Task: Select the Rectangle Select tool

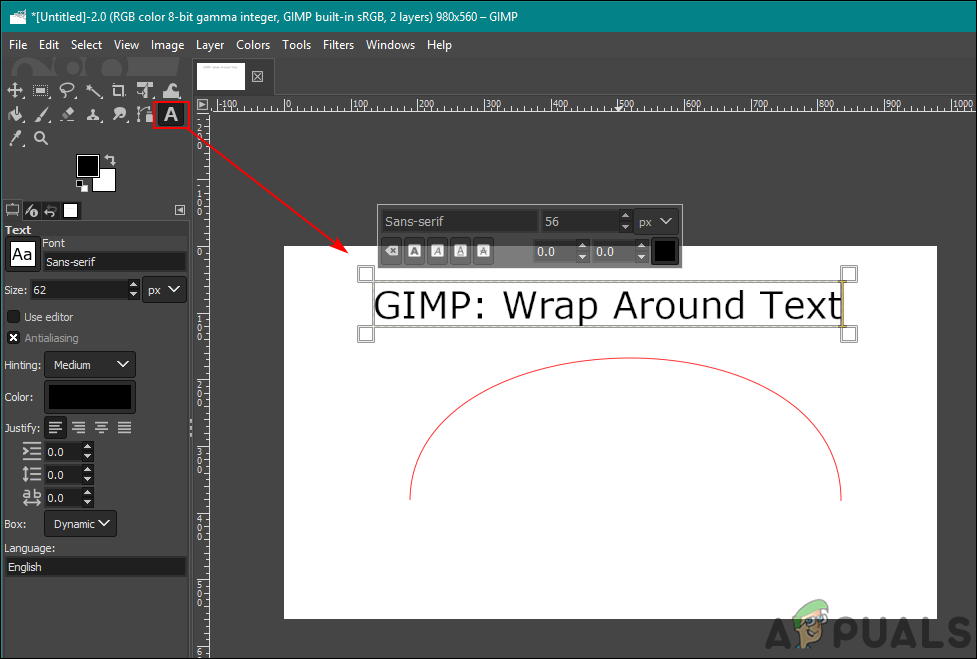Action: (x=41, y=91)
